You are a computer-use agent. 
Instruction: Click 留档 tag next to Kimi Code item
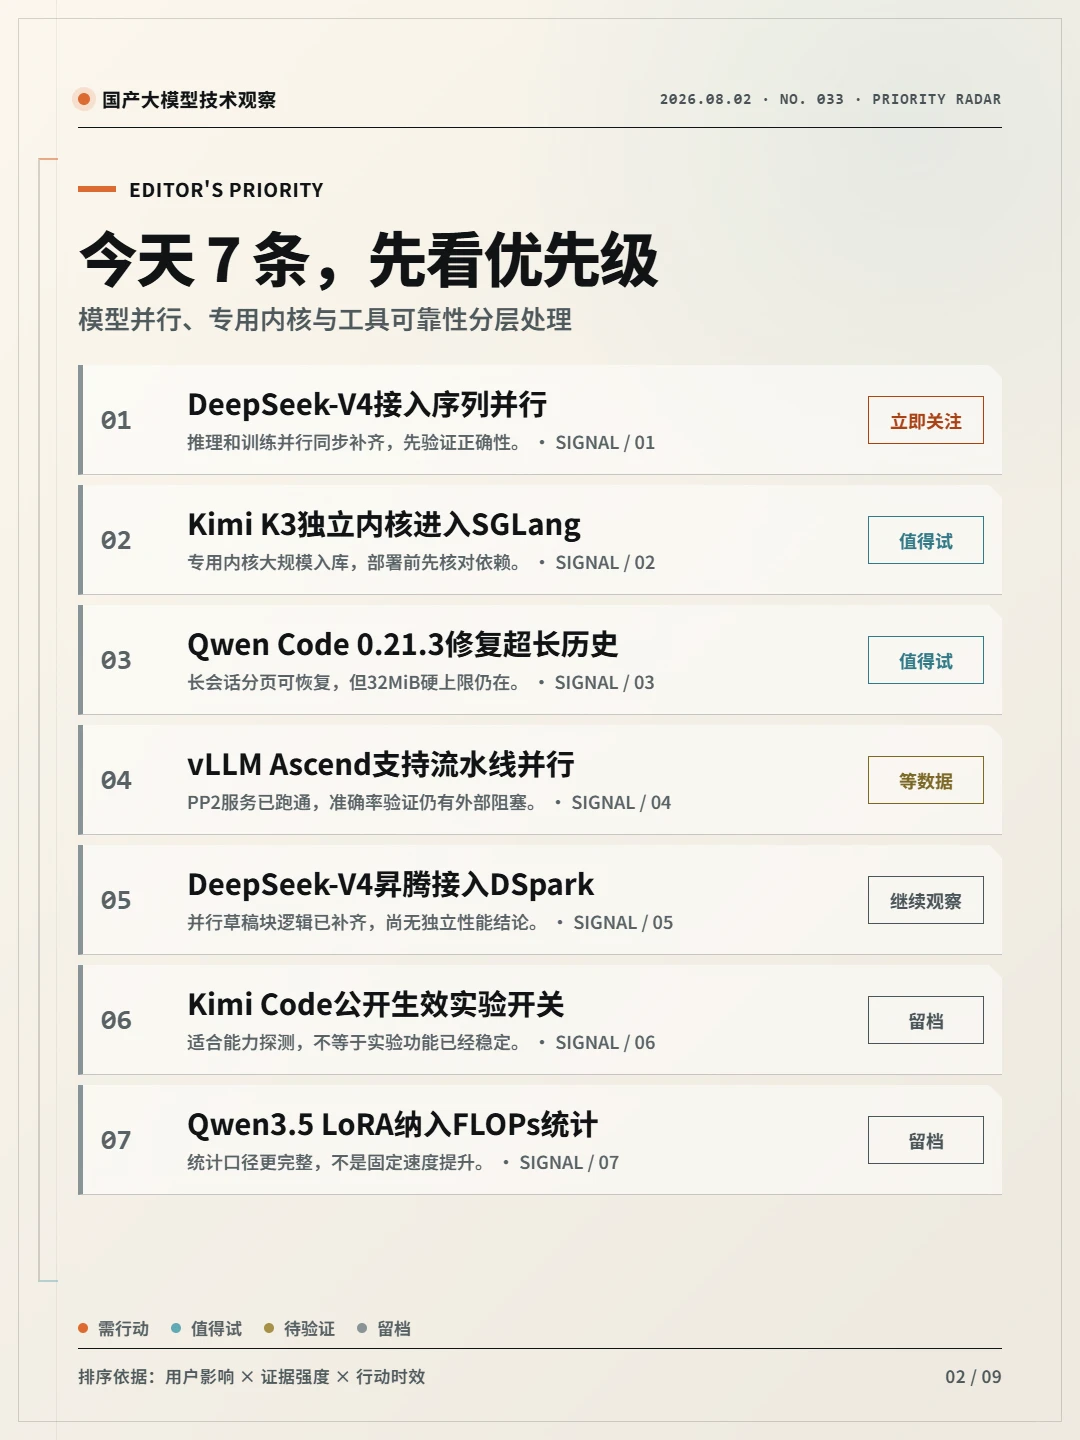coord(925,1020)
